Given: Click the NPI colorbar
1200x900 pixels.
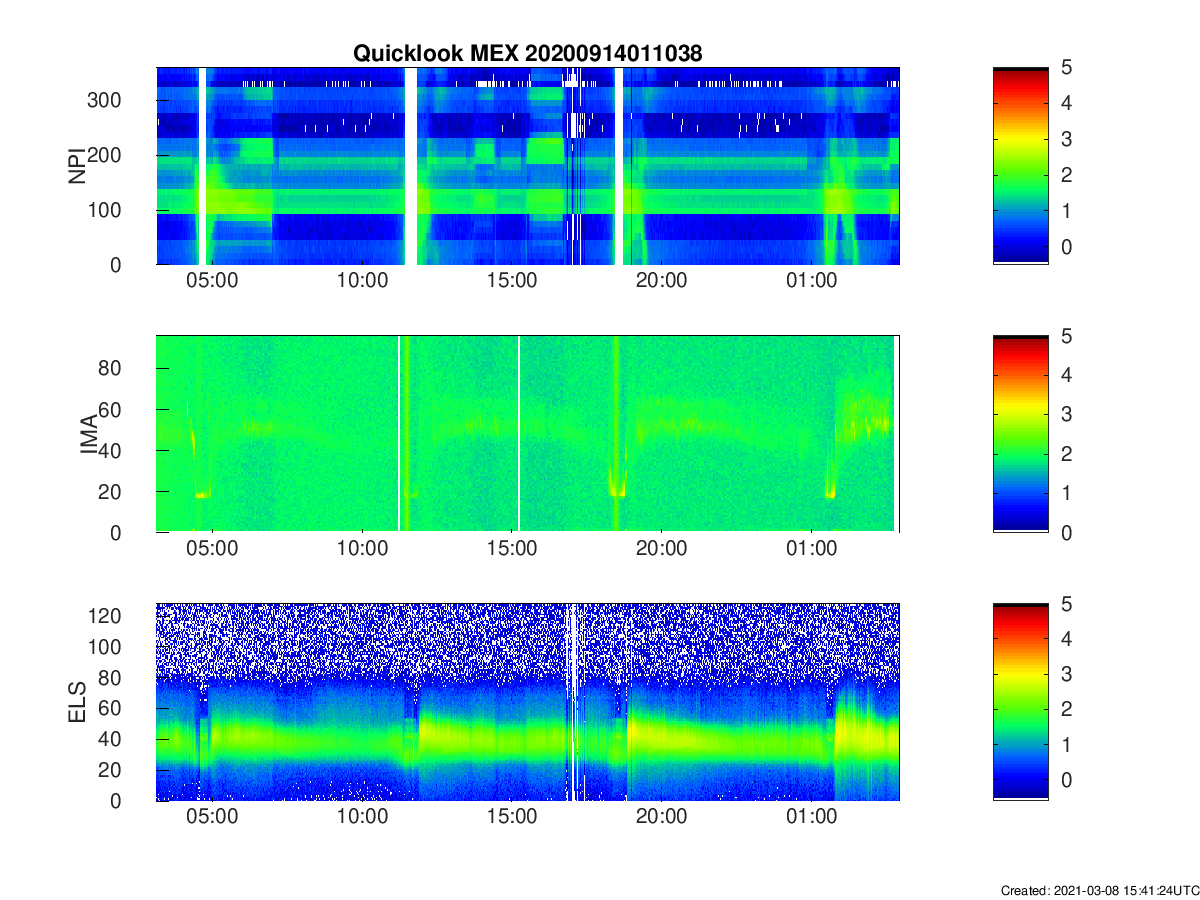Looking at the screenshot, I should 1020,166.
